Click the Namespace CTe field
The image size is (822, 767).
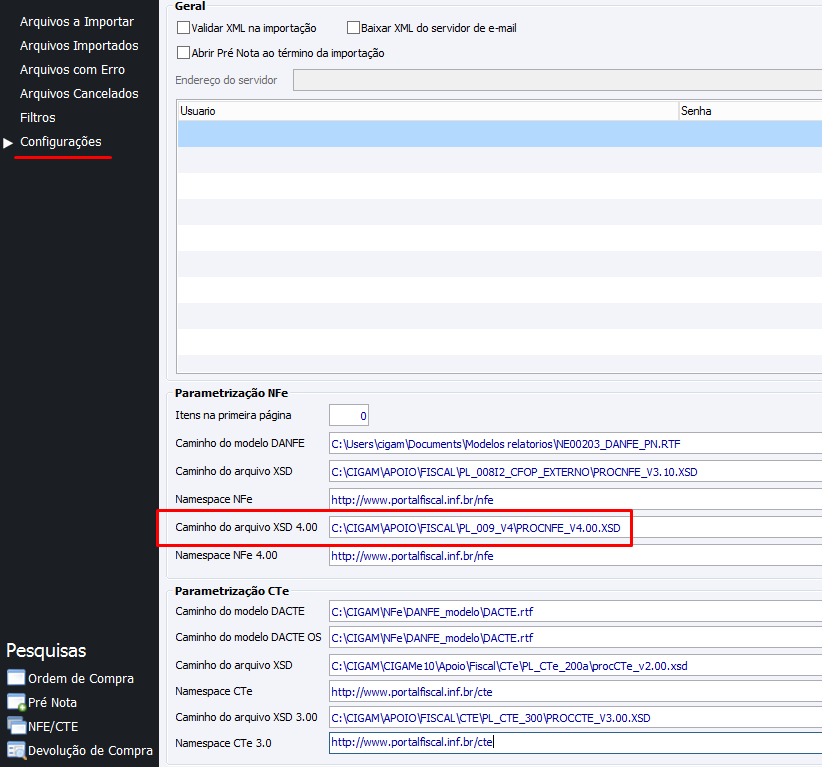click(x=575, y=692)
